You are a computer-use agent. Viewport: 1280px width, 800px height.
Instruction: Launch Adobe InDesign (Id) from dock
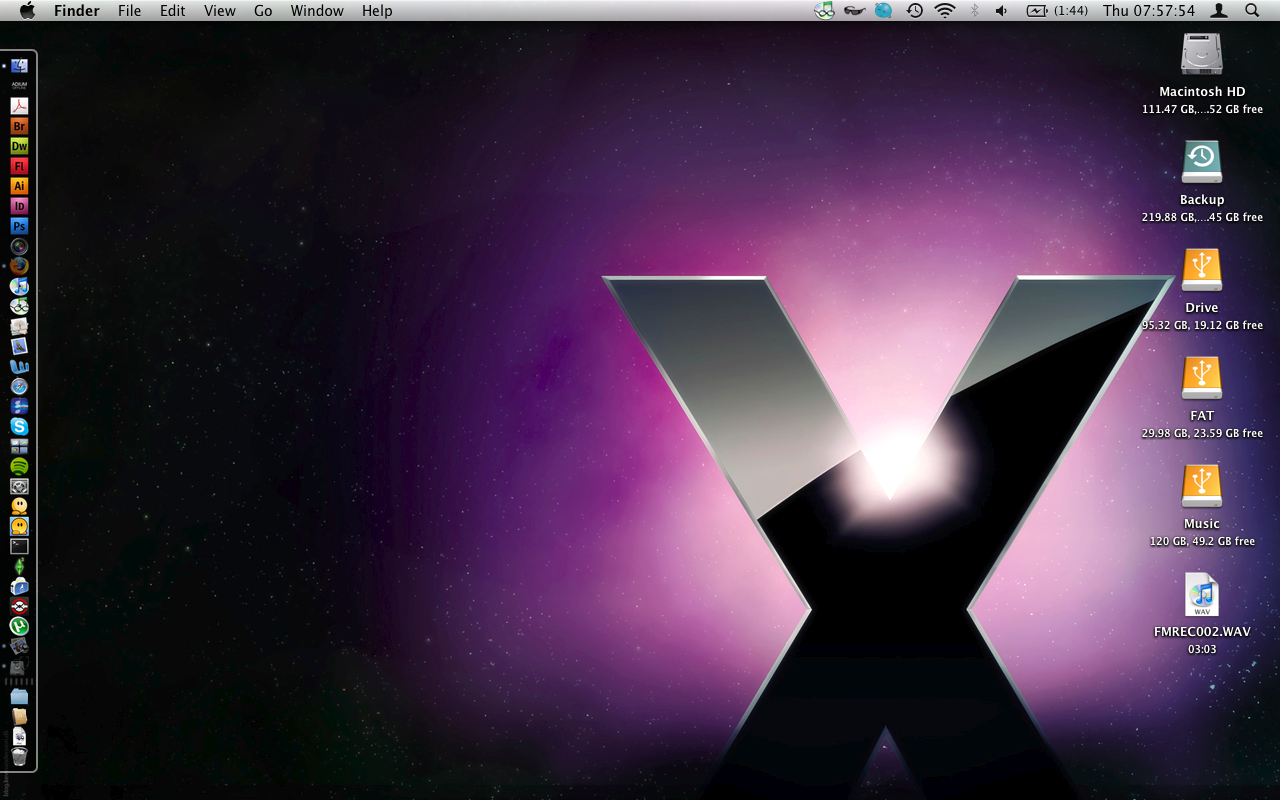coord(19,206)
